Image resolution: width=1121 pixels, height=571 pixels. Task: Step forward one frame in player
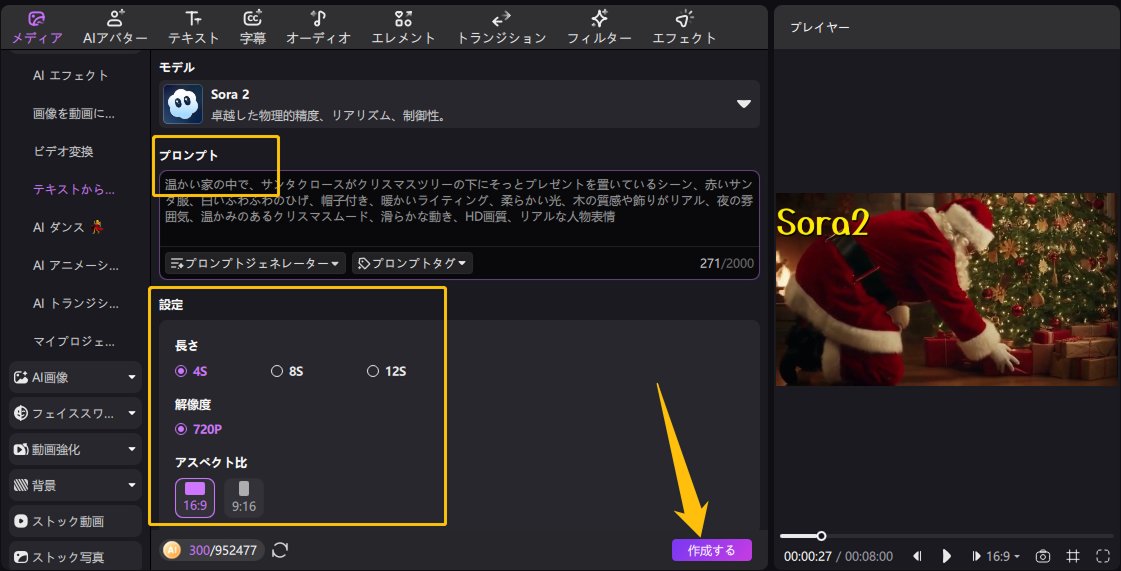(977, 556)
